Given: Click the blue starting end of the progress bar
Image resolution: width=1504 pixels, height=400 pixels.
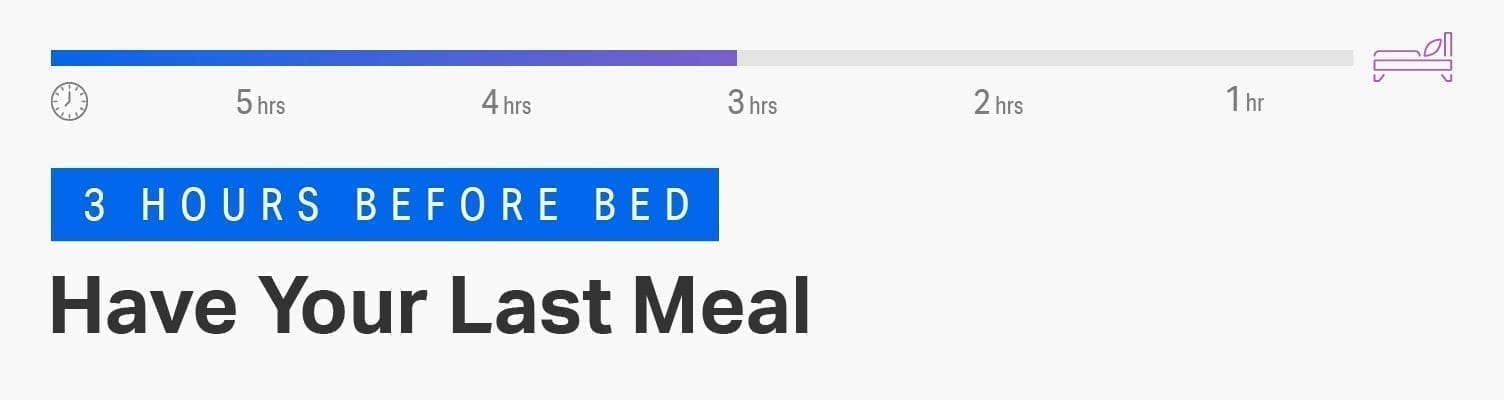Looking at the screenshot, I should pos(58,58).
